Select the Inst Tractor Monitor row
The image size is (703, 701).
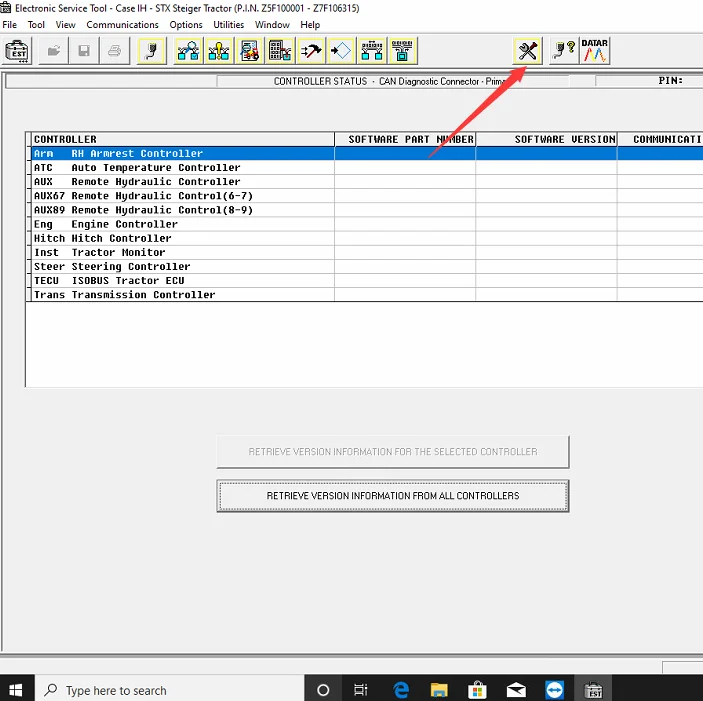click(367, 252)
